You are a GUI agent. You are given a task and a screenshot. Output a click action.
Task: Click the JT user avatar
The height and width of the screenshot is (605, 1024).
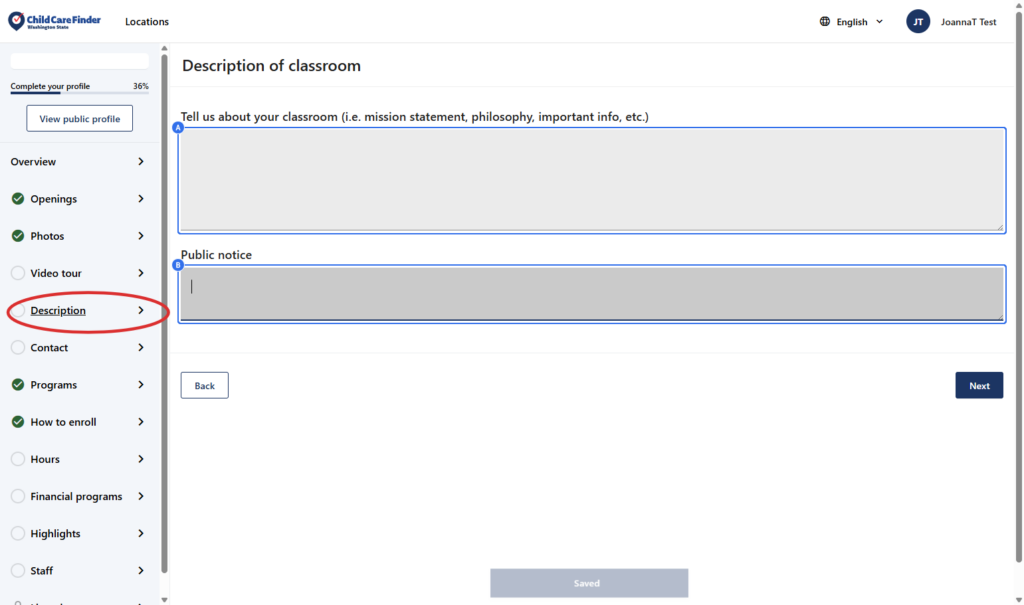pyautogui.click(x=918, y=22)
